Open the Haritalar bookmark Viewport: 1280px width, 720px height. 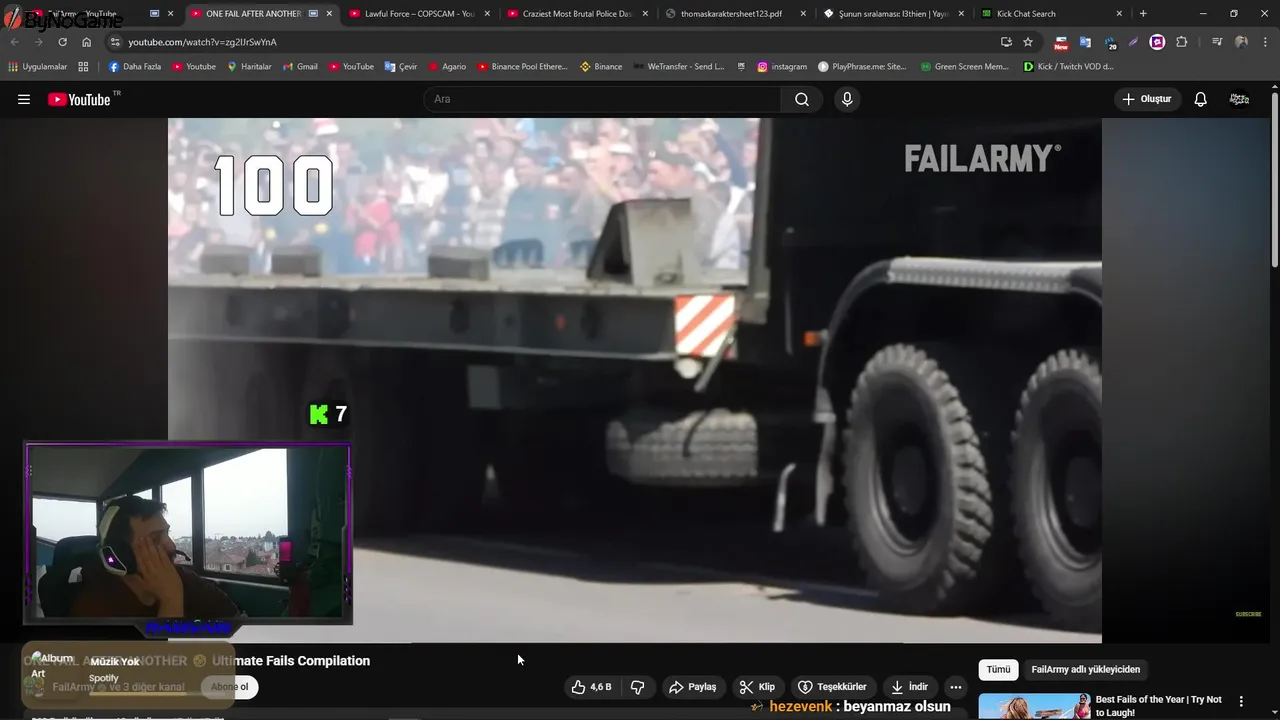click(249, 66)
